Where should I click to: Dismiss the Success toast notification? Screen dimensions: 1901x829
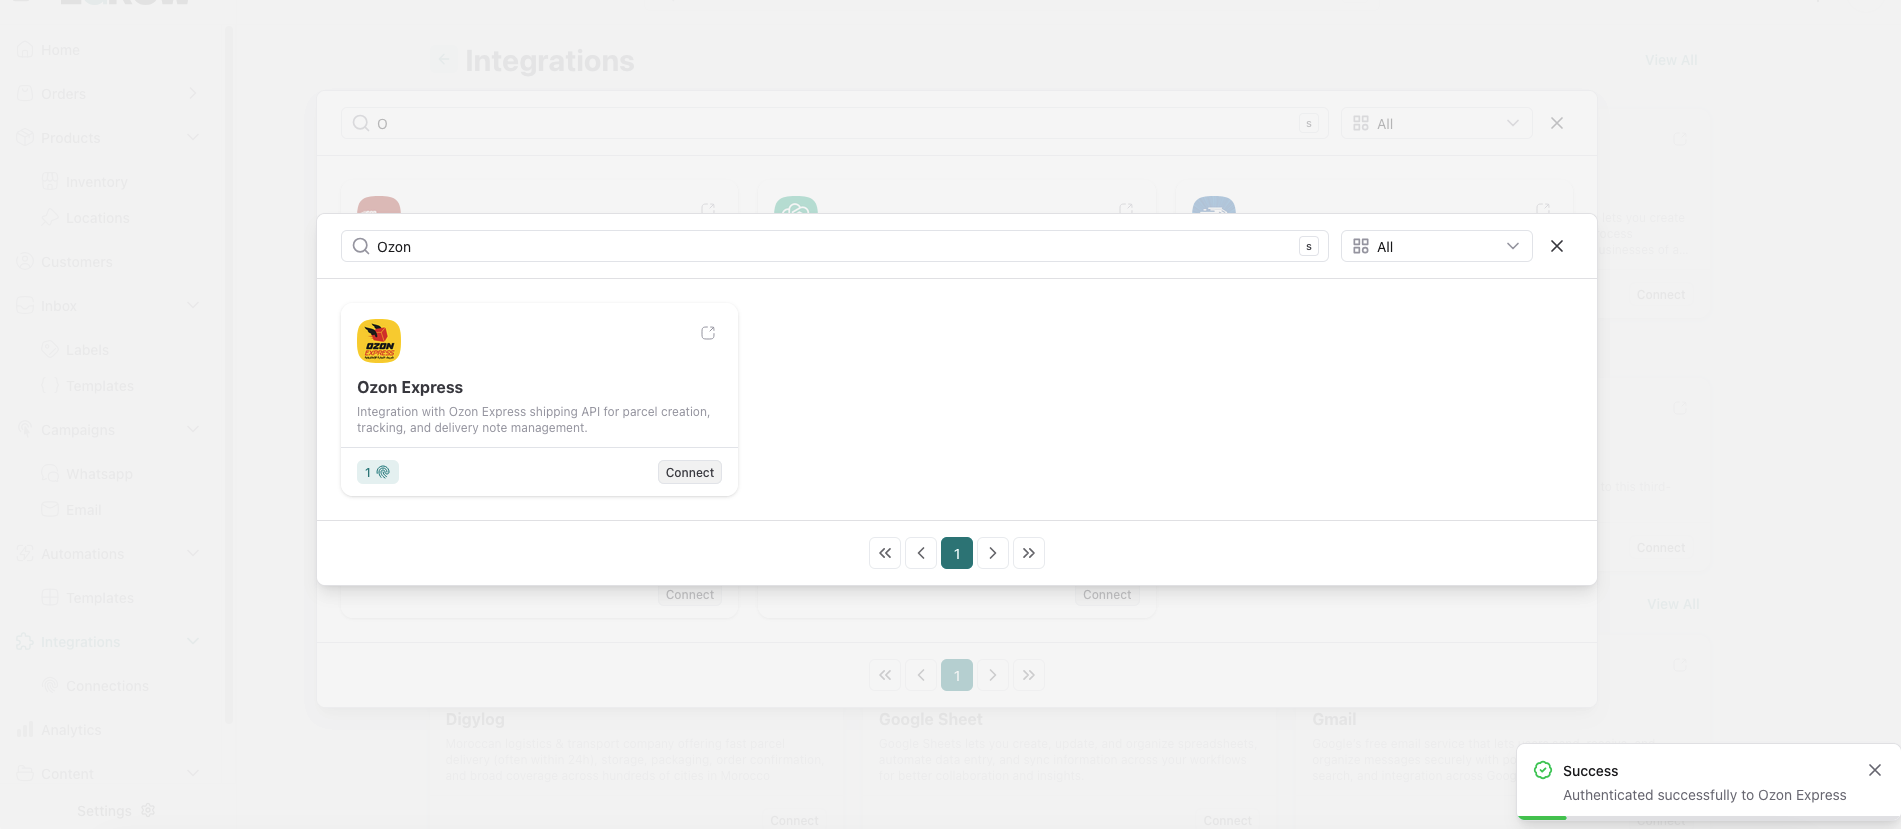click(1875, 770)
